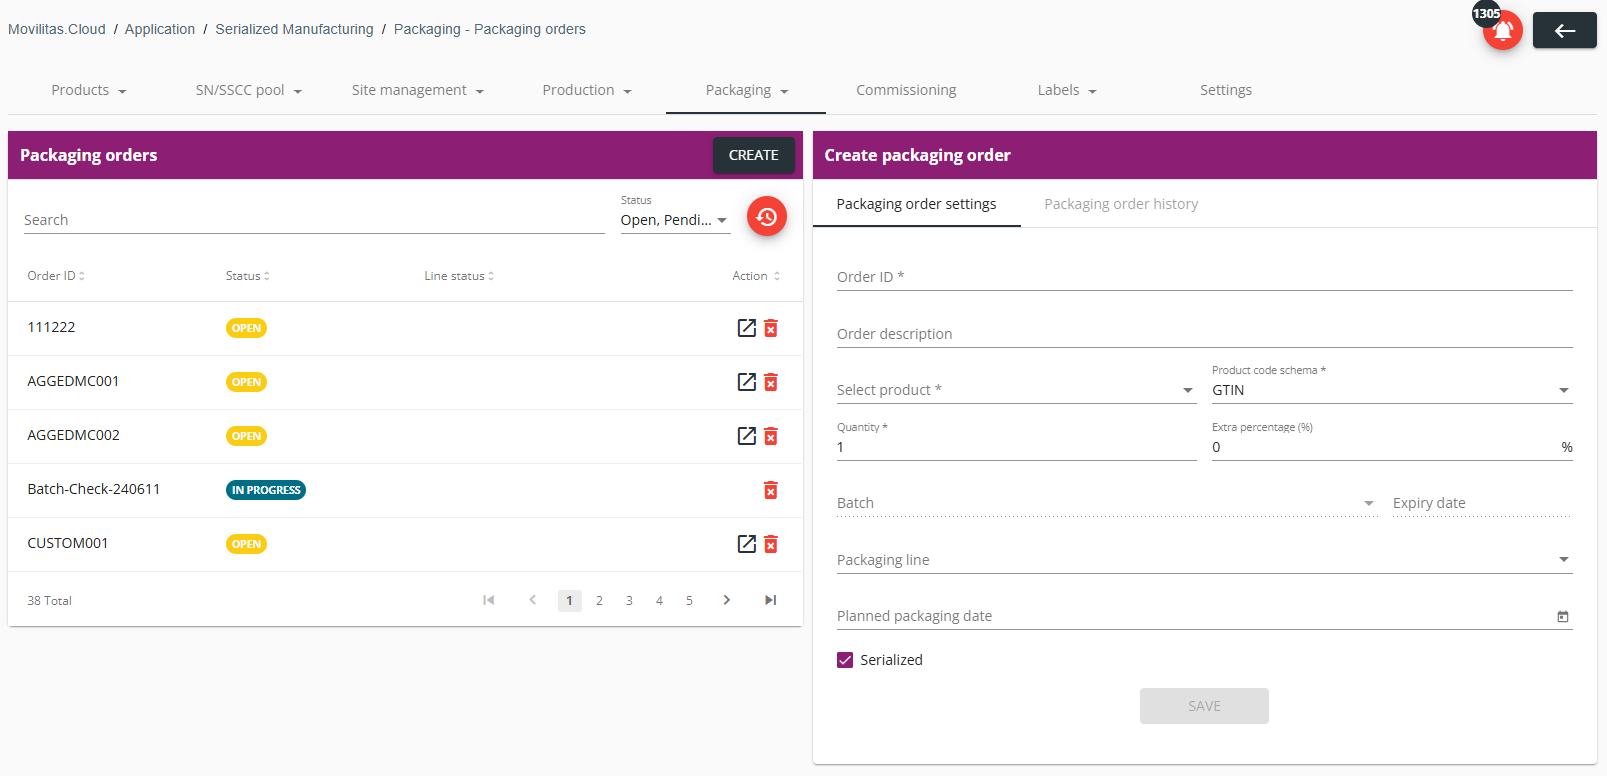Switch to Packaging order history tab
Screen dimensions: 1607x776
coord(1121,204)
